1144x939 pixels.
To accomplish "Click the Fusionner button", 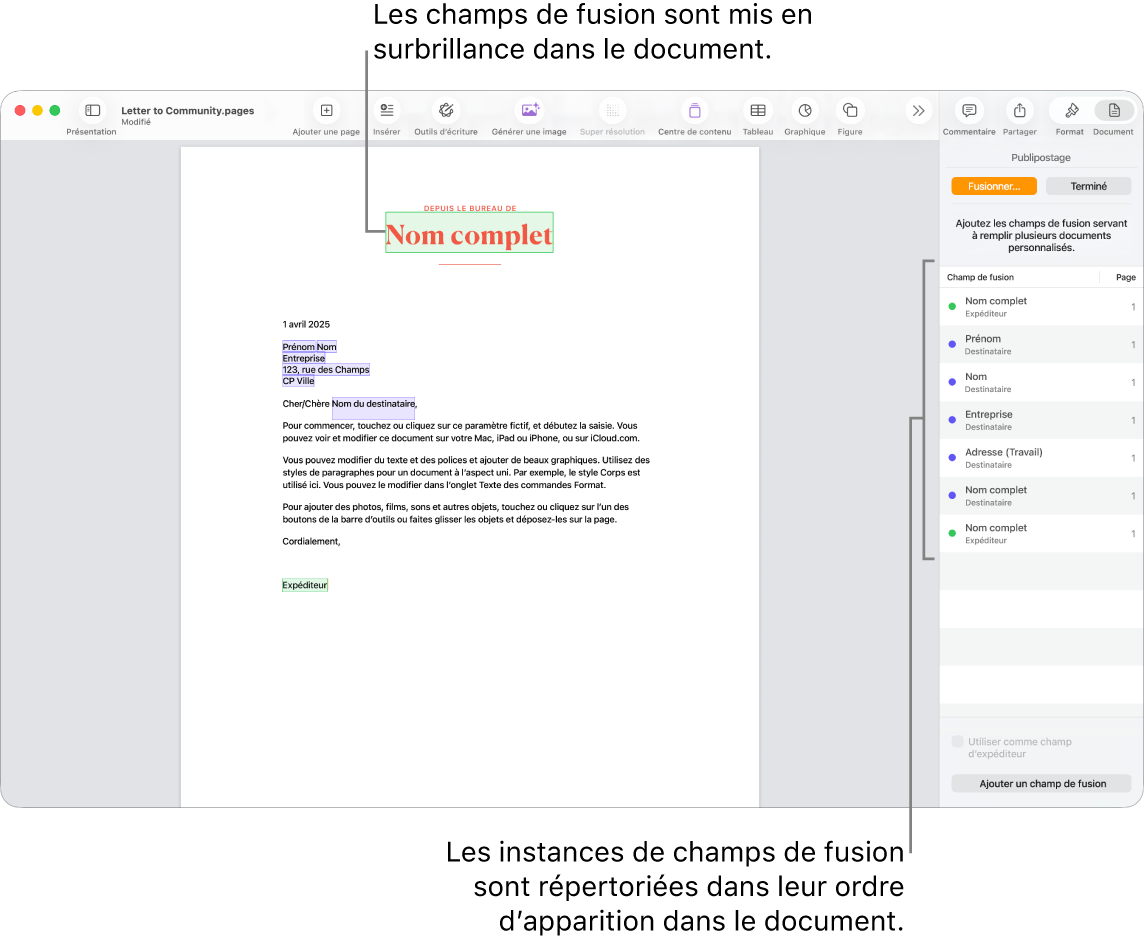I will 993,186.
